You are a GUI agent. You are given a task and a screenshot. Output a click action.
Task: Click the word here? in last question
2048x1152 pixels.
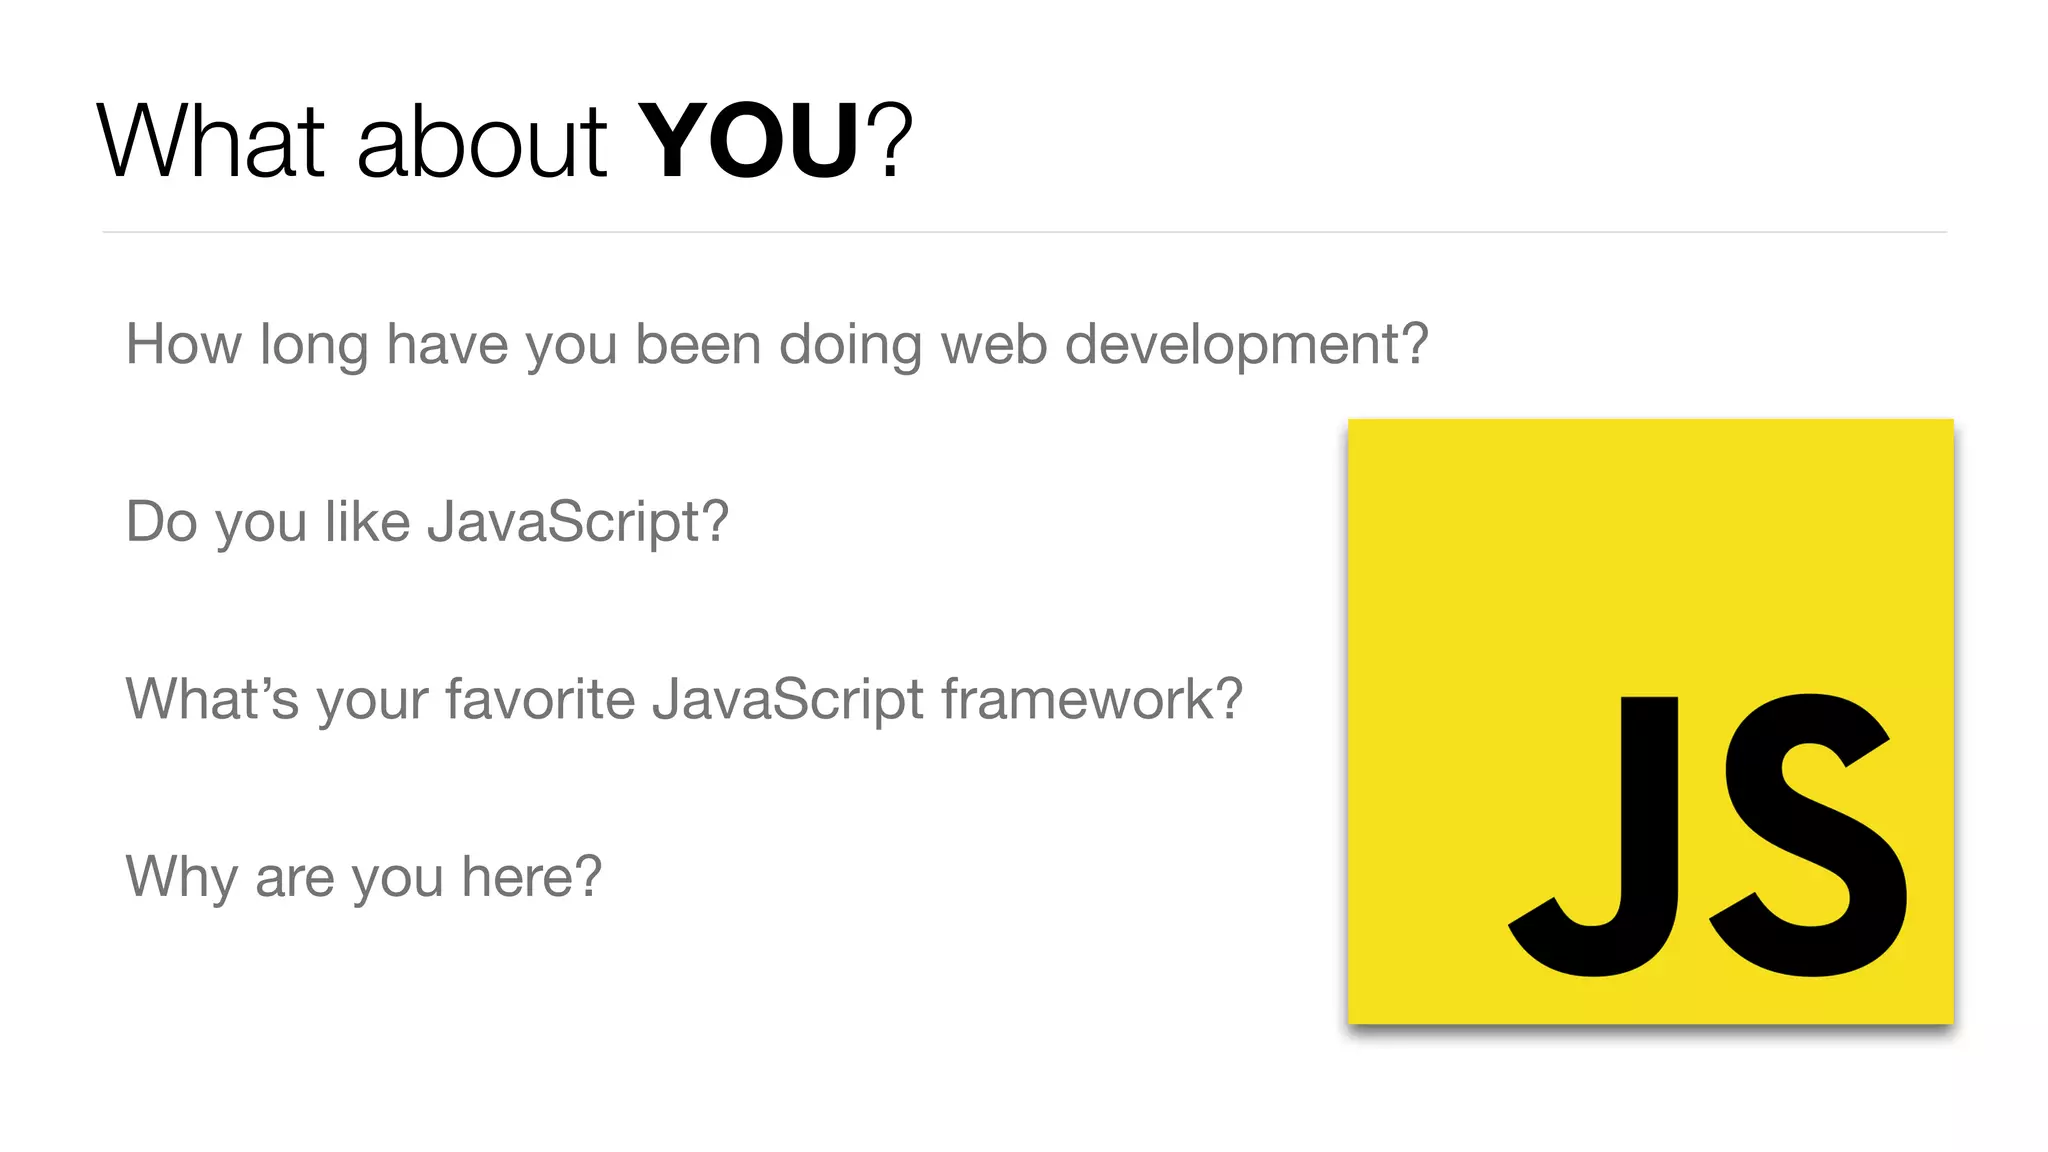tap(531, 877)
